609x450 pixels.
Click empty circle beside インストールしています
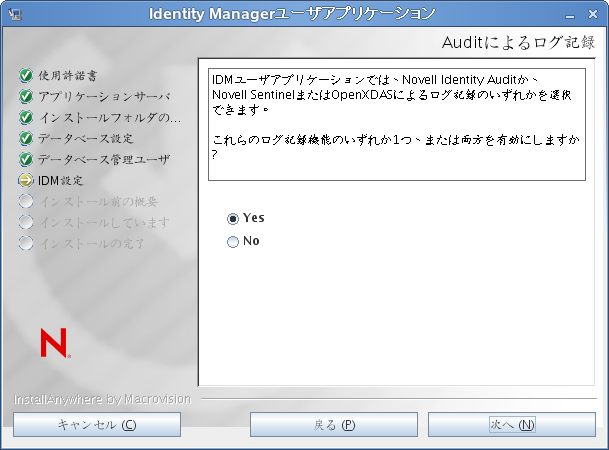(x=26, y=222)
